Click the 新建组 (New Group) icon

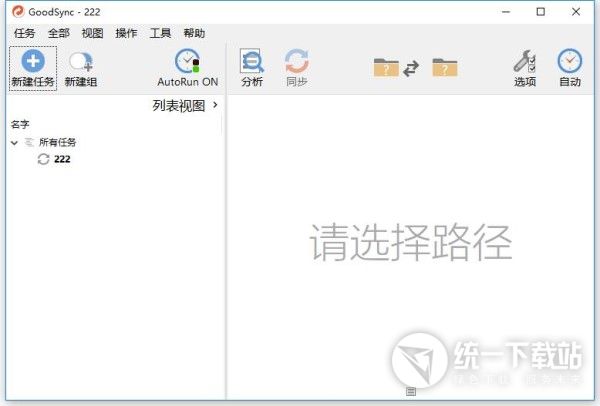[81, 62]
